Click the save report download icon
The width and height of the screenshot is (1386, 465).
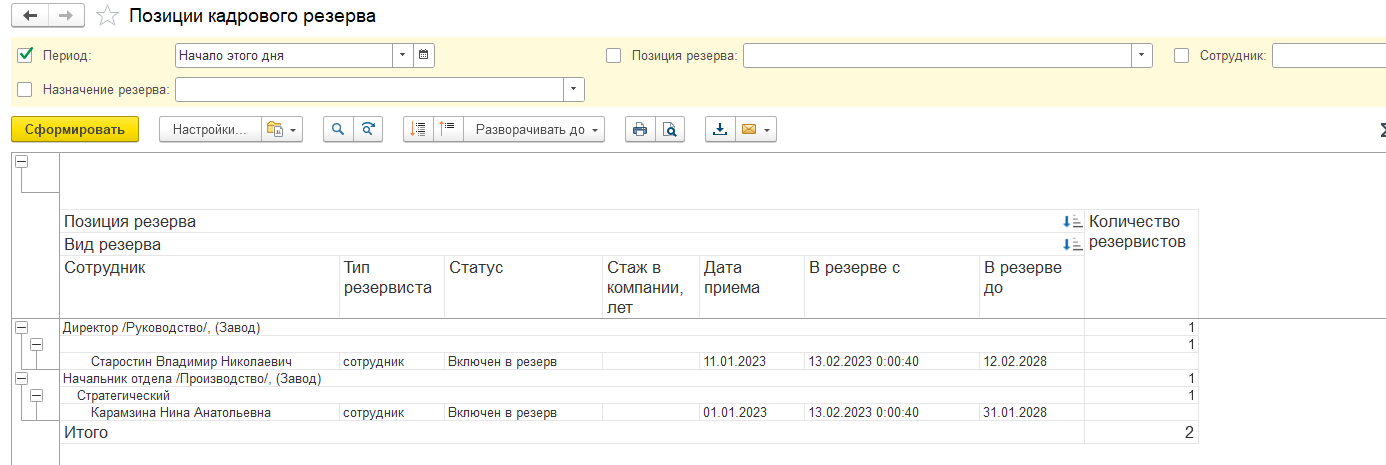[x=720, y=129]
